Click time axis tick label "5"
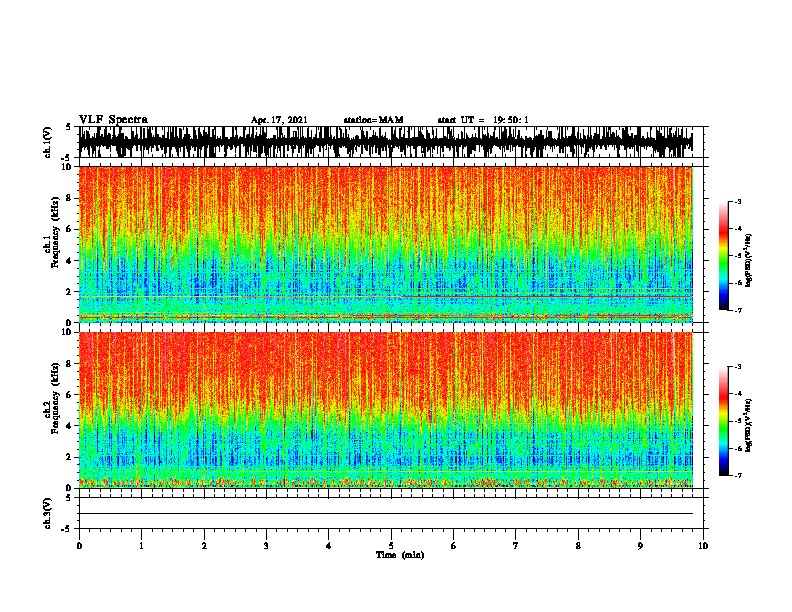The image size is (792, 612). [391, 546]
